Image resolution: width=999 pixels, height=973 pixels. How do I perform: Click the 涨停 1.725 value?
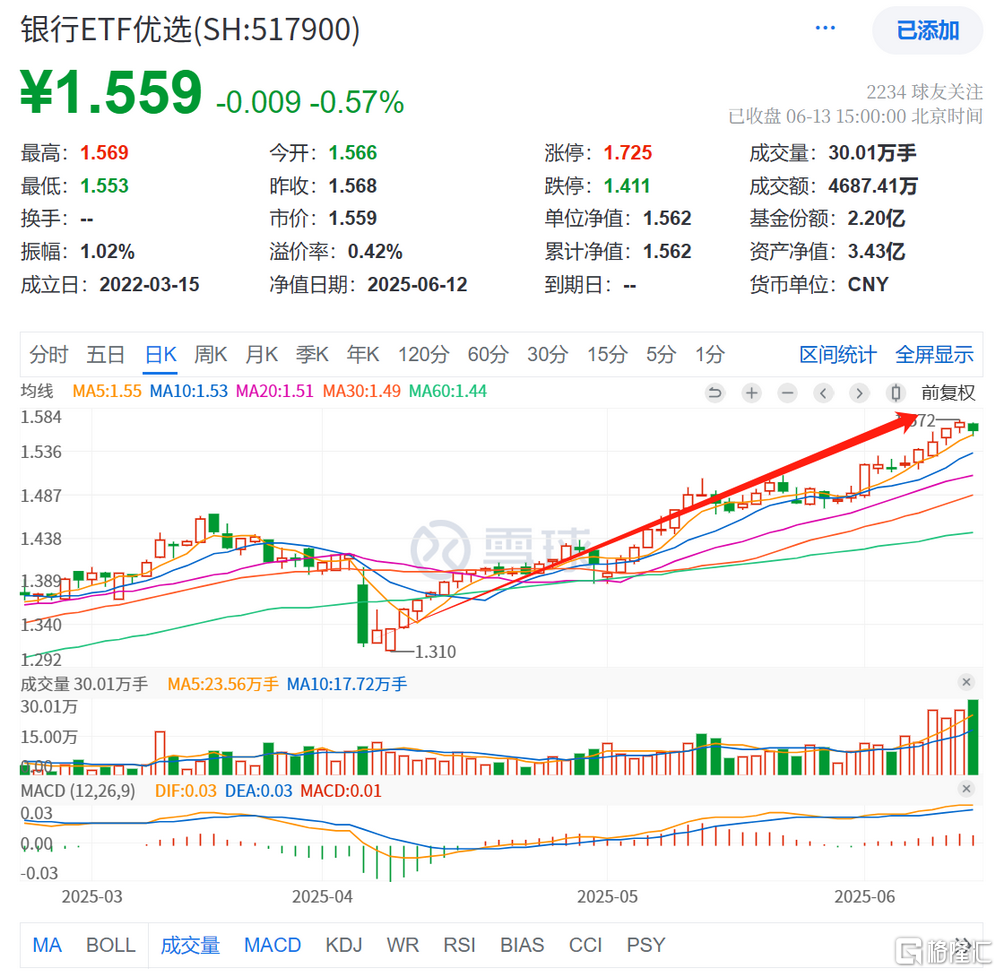628,153
